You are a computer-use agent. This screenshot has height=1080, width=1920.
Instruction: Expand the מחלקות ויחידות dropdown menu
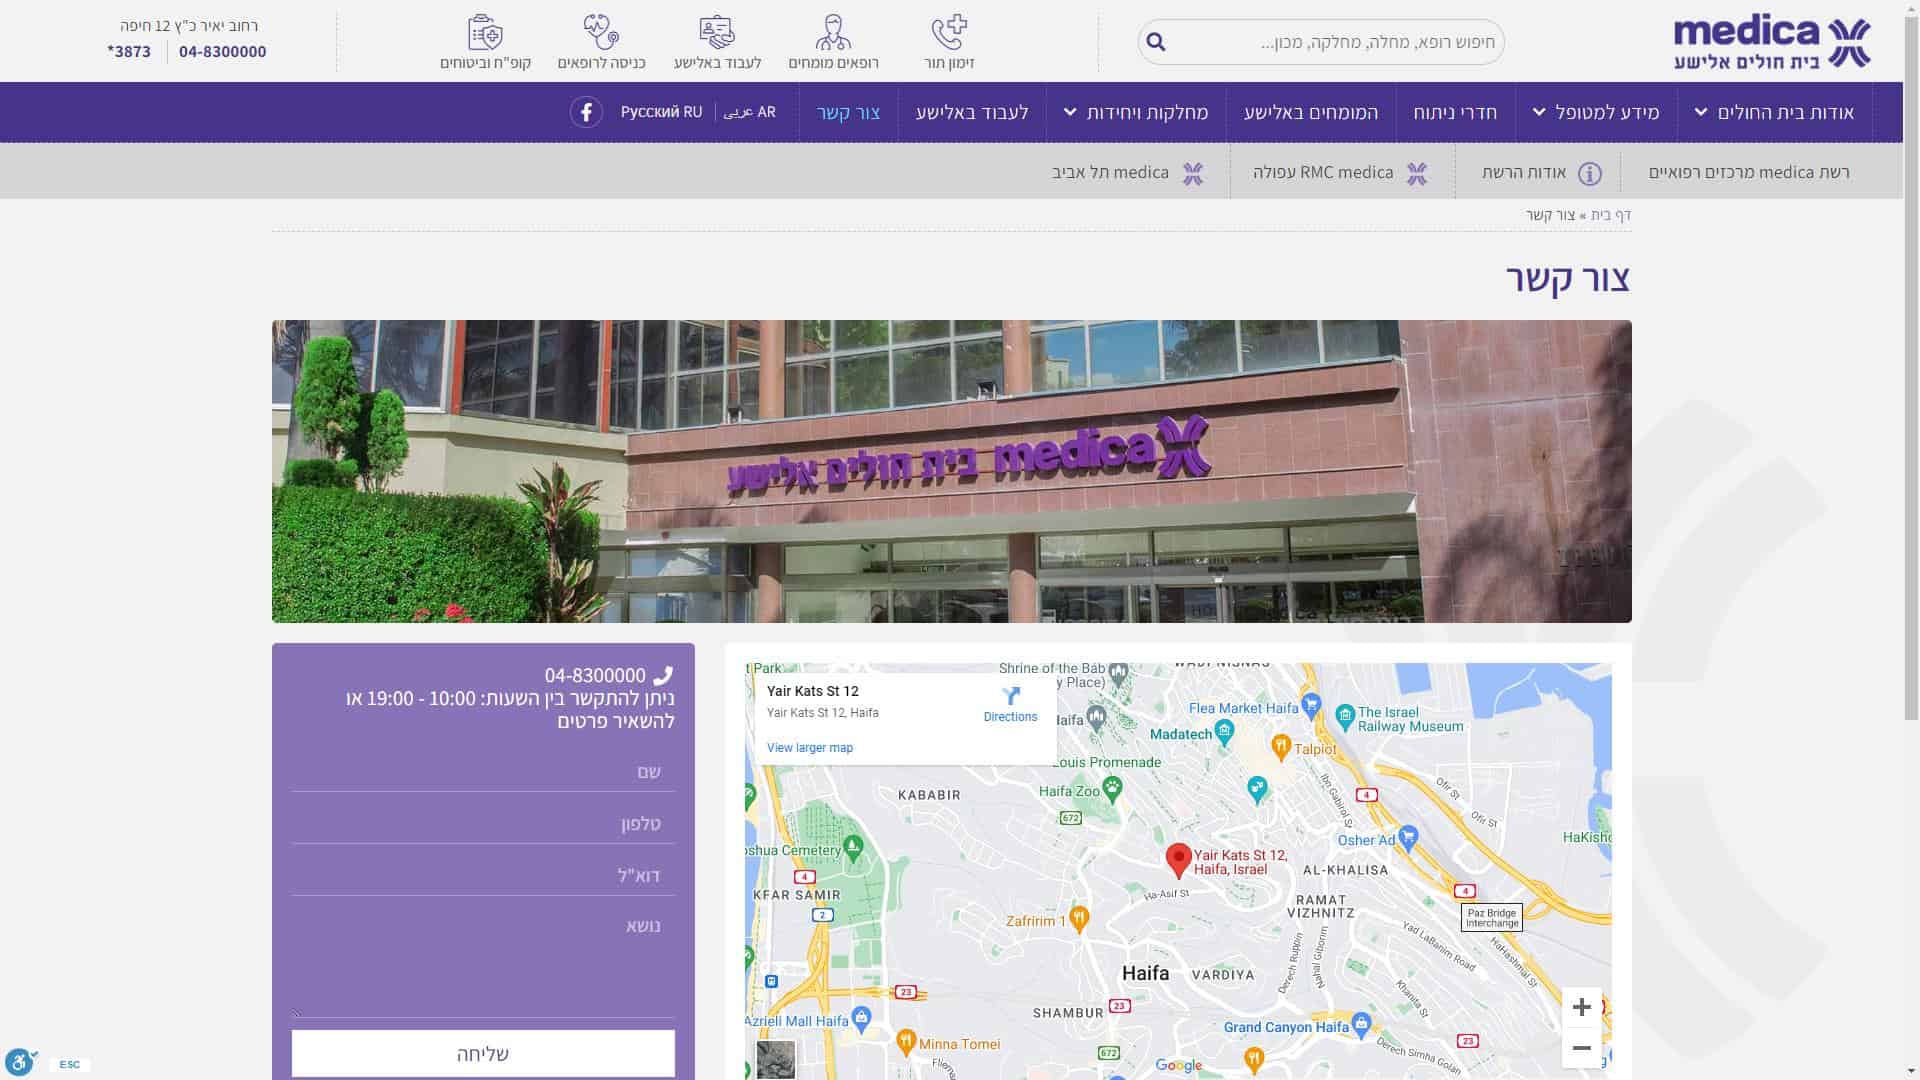[1136, 112]
